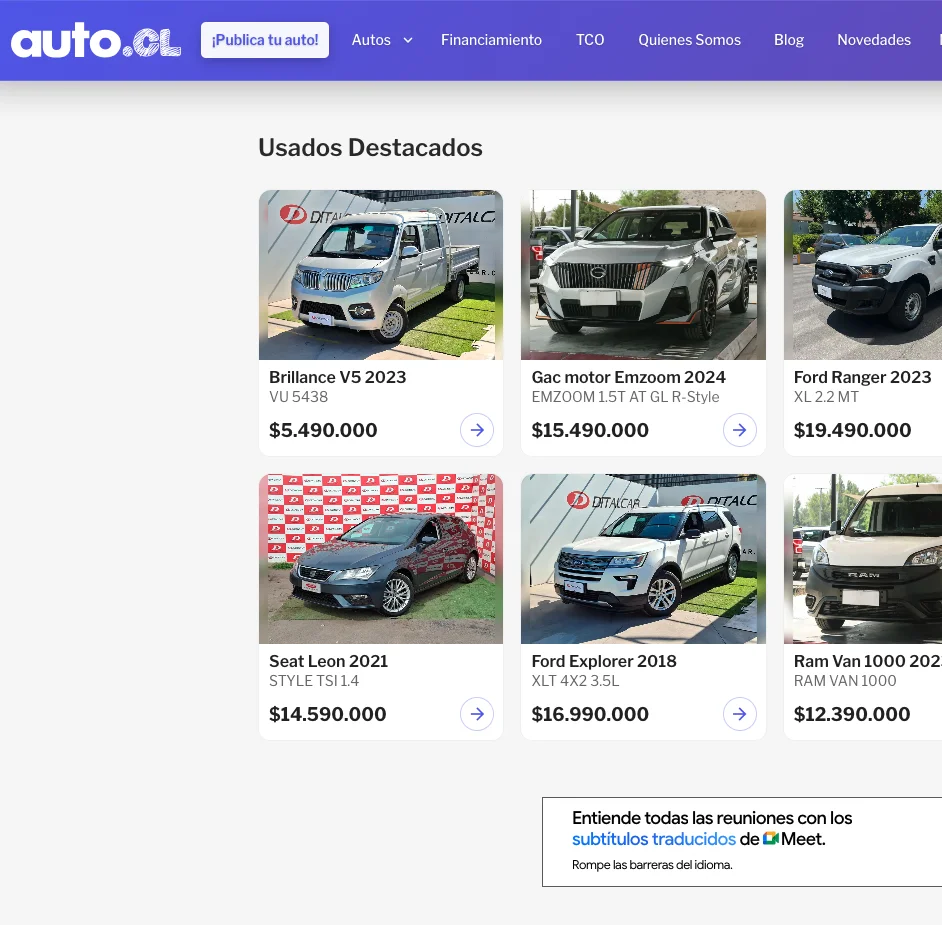Image resolution: width=942 pixels, height=925 pixels.
Task: Click the Google Meet icon in the ad
Action: coord(771,839)
